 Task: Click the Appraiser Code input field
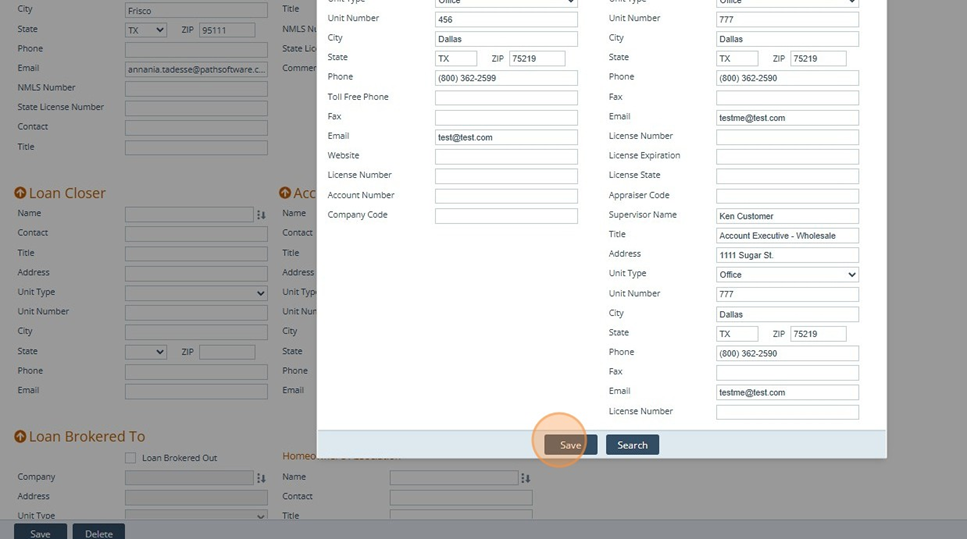point(787,196)
